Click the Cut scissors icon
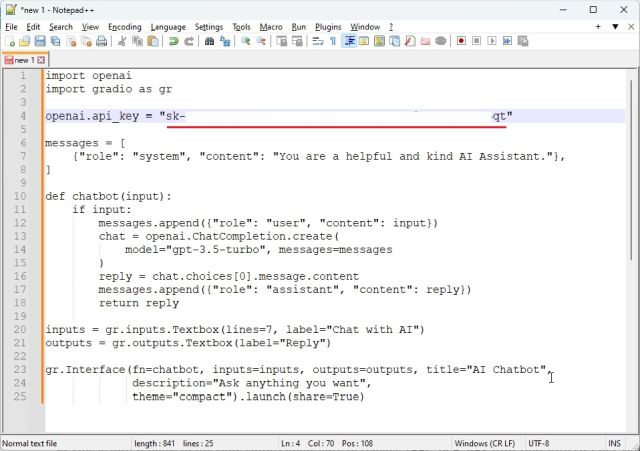The image size is (640, 451). 121,41
